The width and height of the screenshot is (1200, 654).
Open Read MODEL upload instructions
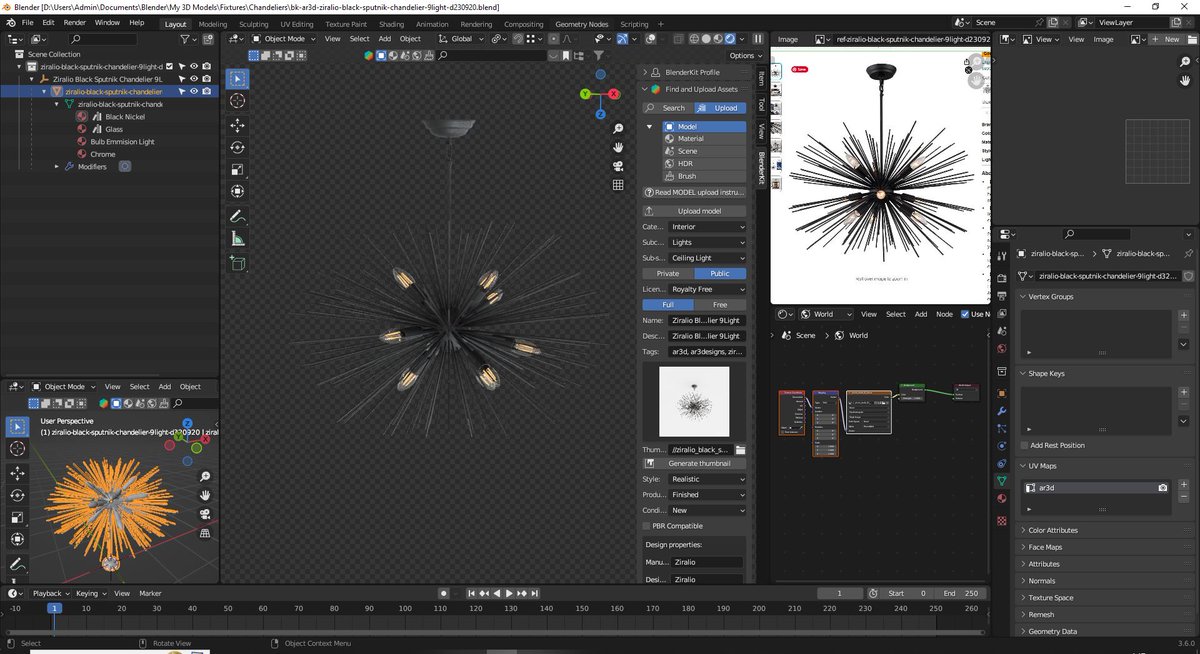click(695, 192)
